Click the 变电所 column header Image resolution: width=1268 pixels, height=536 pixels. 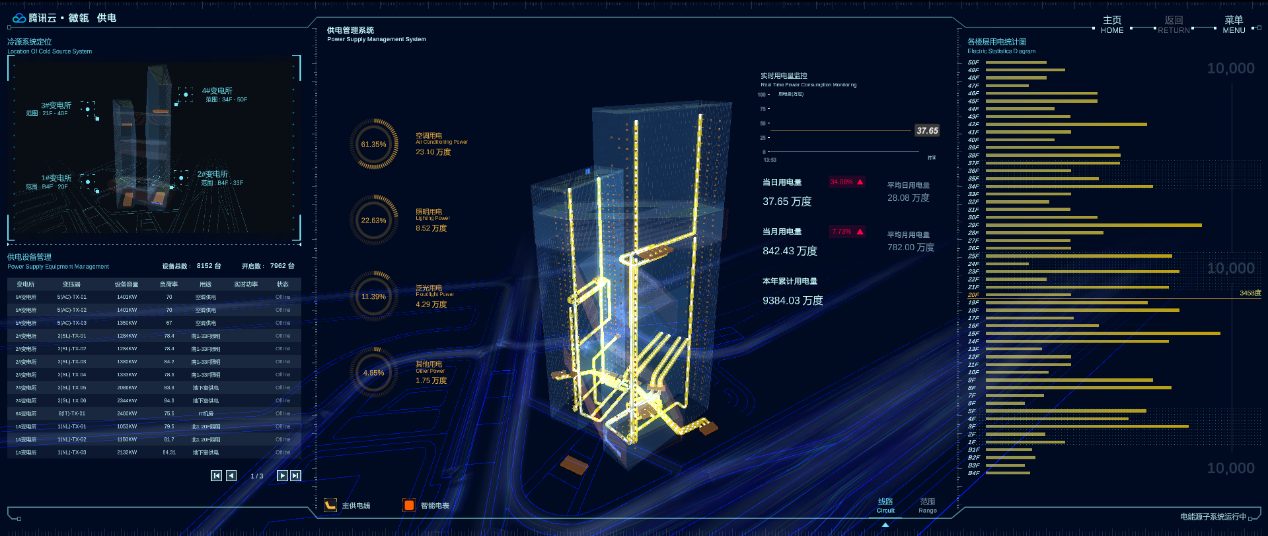[25, 284]
